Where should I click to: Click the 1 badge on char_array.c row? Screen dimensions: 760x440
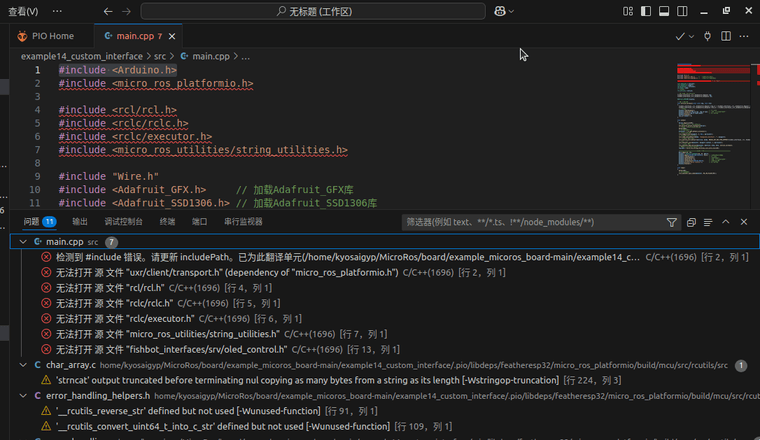point(741,365)
